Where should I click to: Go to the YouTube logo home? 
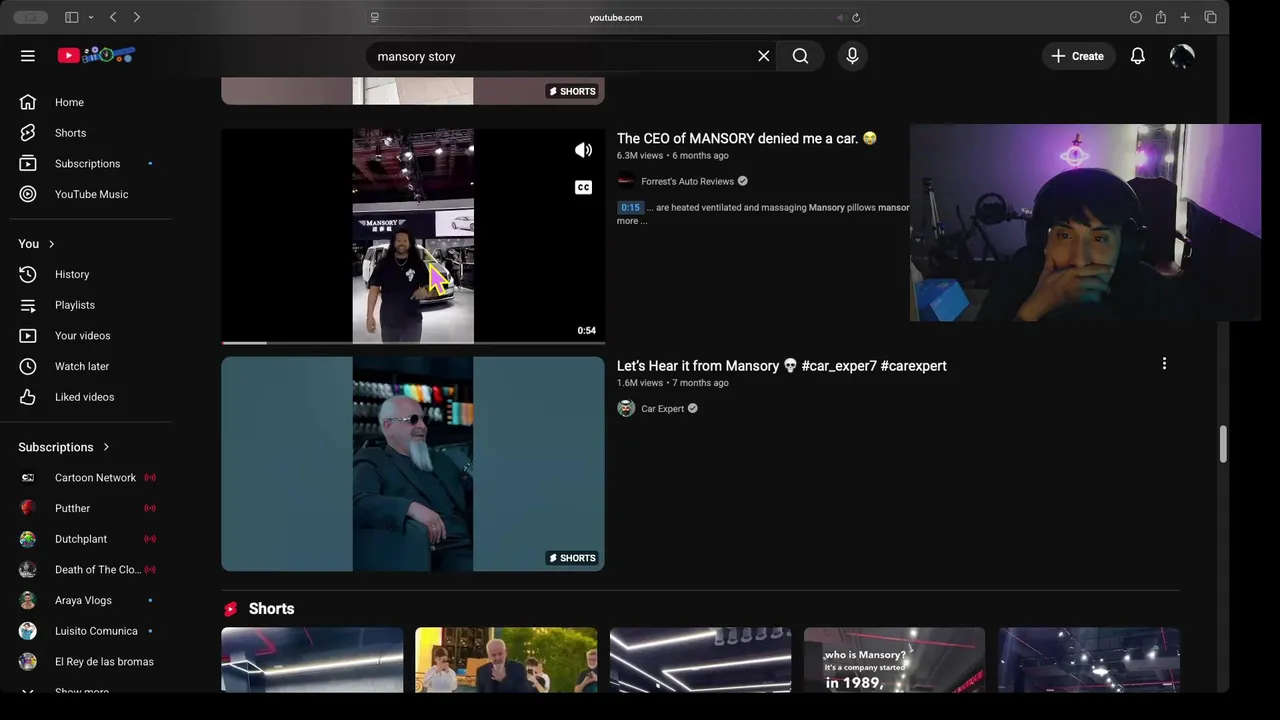pyautogui.click(x=96, y=56)
